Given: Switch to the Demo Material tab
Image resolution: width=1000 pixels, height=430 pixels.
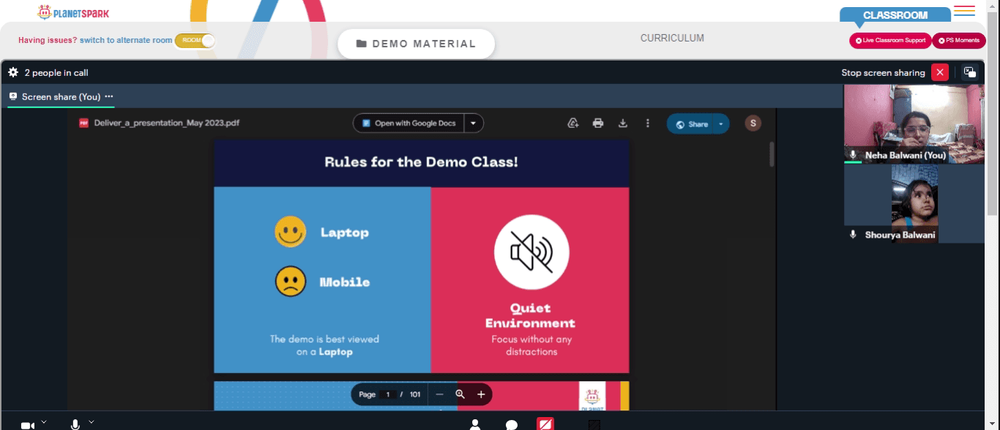Looking at the screenshot, I should pos(416,44).
